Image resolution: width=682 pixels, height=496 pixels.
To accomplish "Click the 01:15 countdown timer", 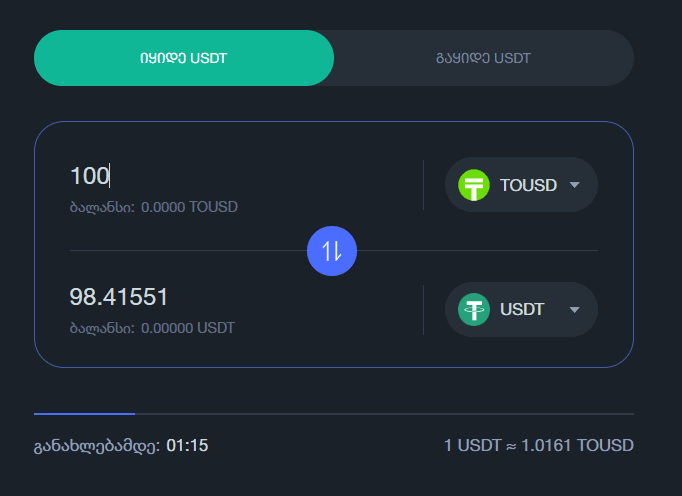I will (x=187, y=445).
